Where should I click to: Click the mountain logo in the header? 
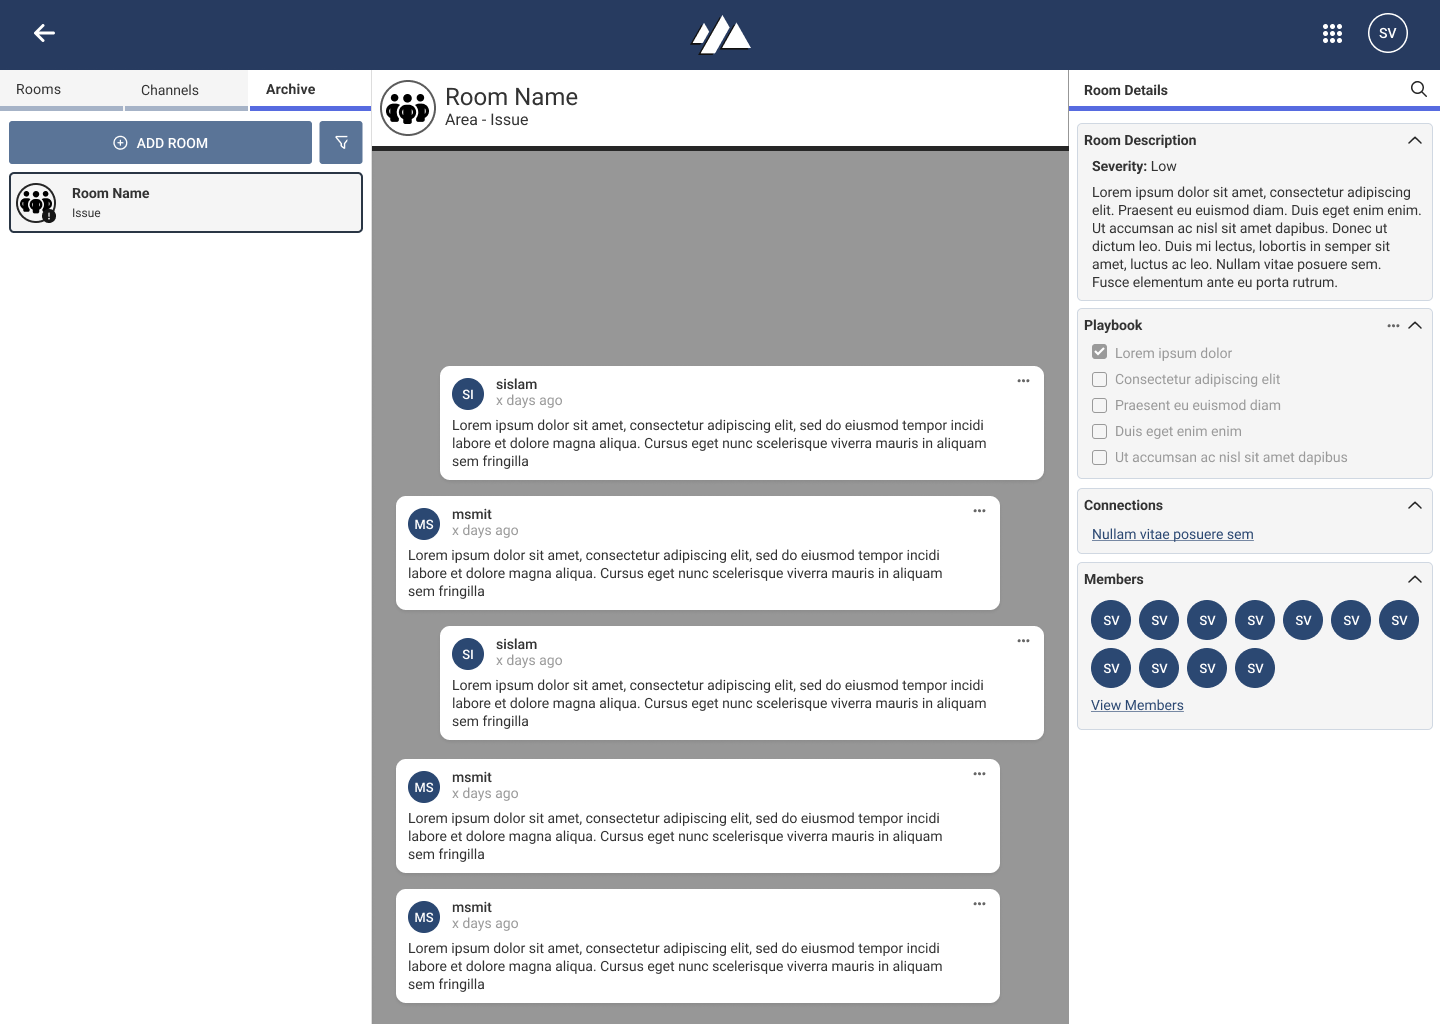click(x=721, y=35)
